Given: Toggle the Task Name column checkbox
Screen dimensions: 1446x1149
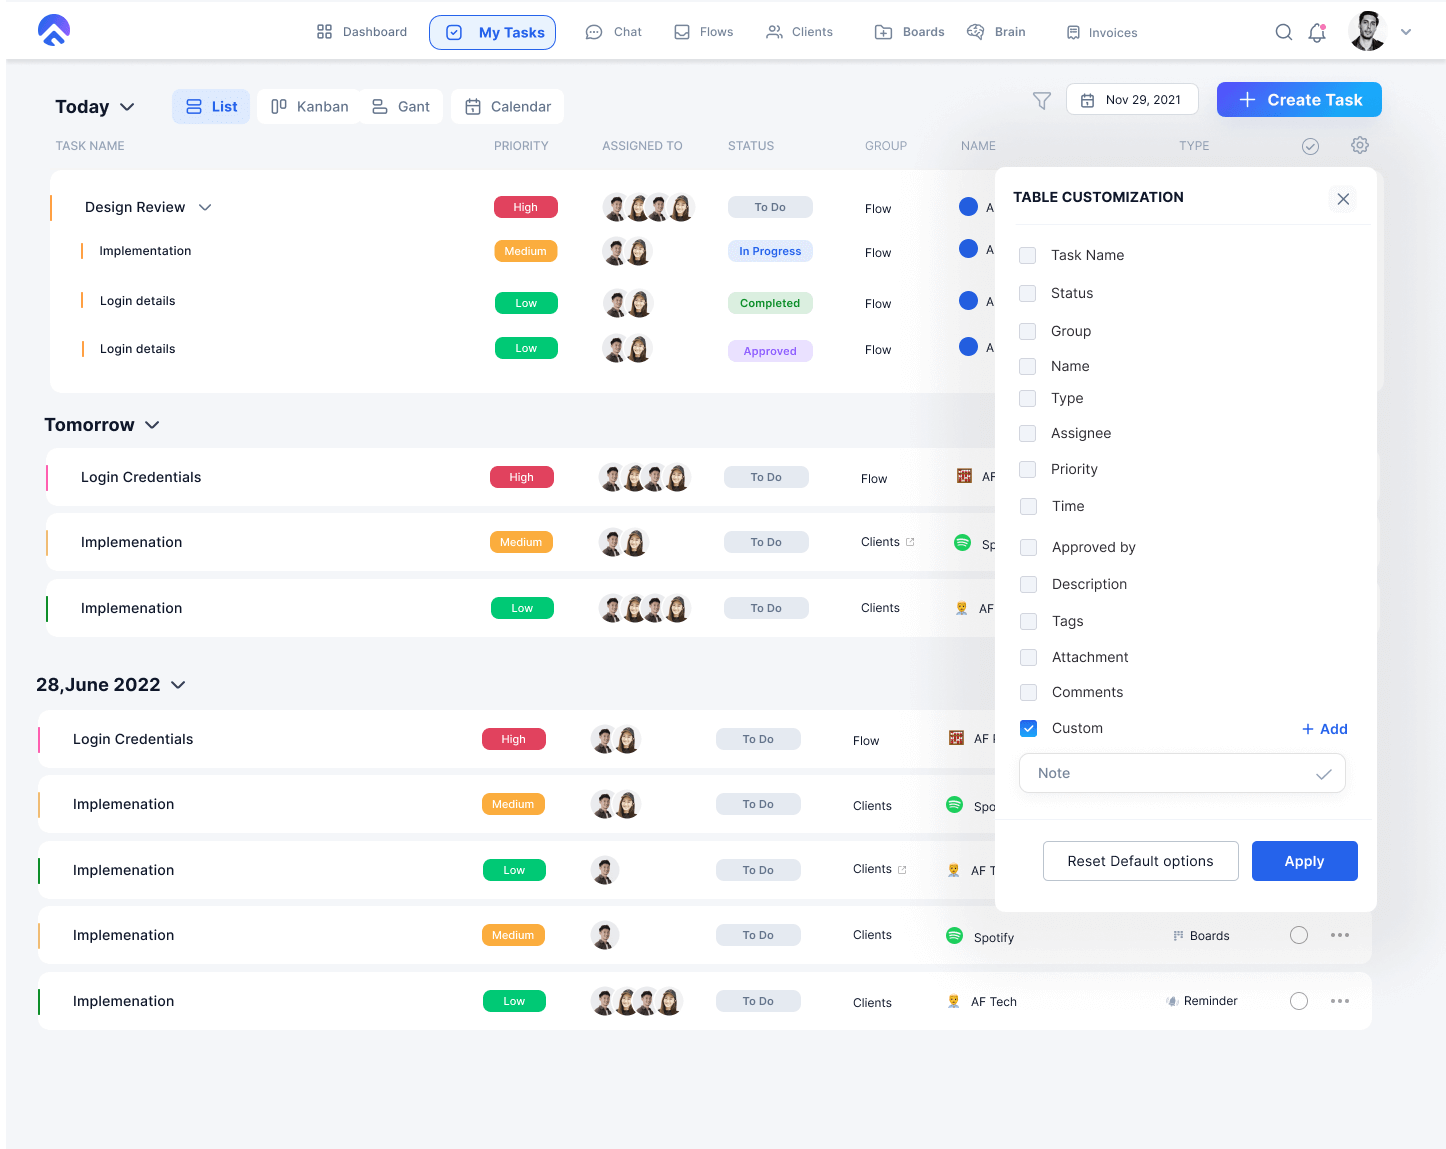Looking at the screenshot, I should point(1027,255).
